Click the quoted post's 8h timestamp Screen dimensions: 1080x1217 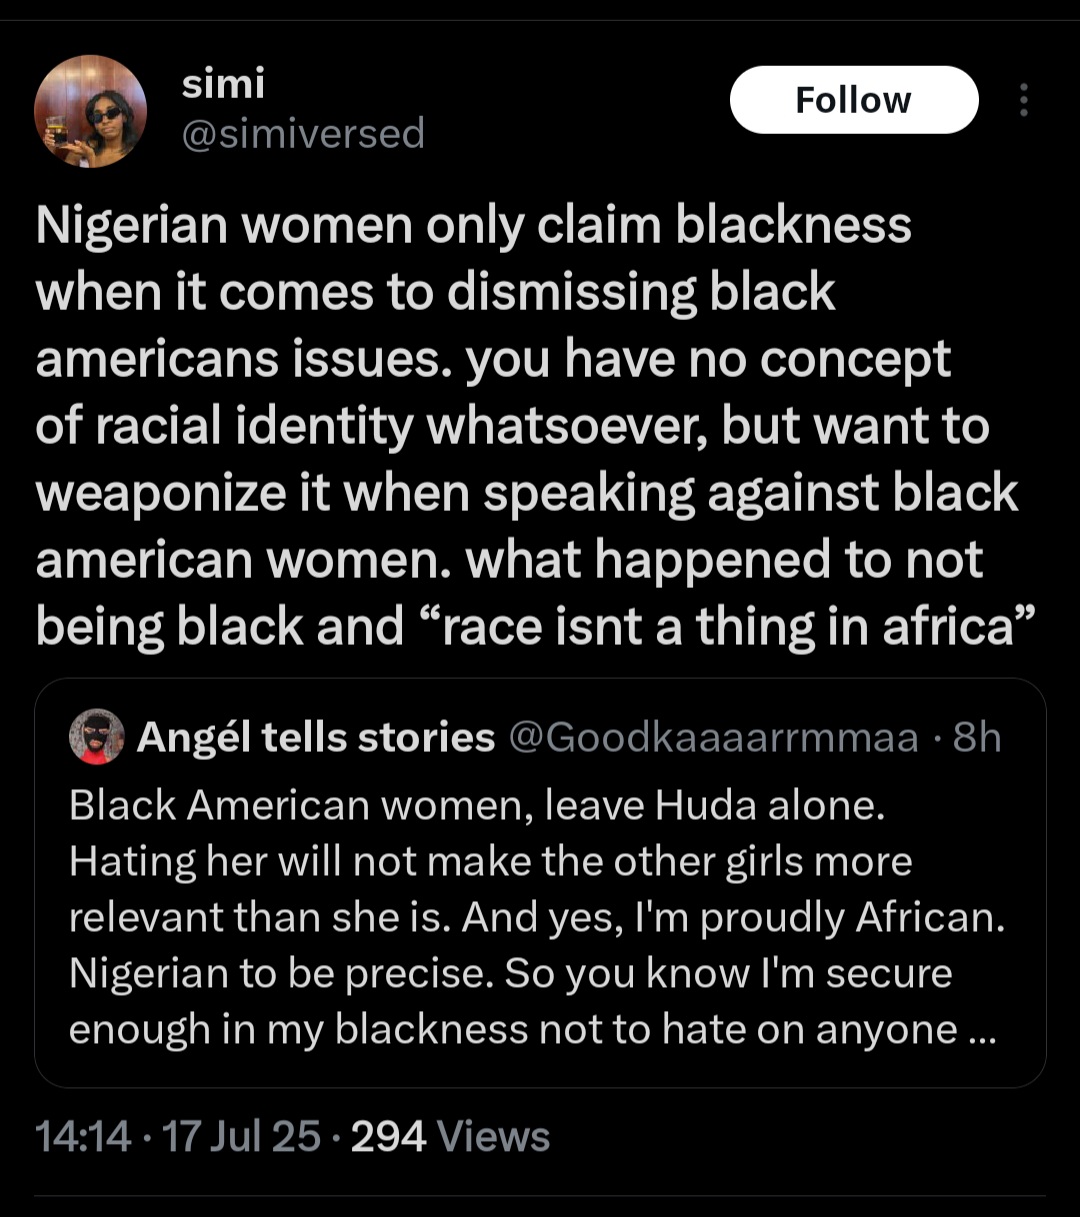coord(977,738)
